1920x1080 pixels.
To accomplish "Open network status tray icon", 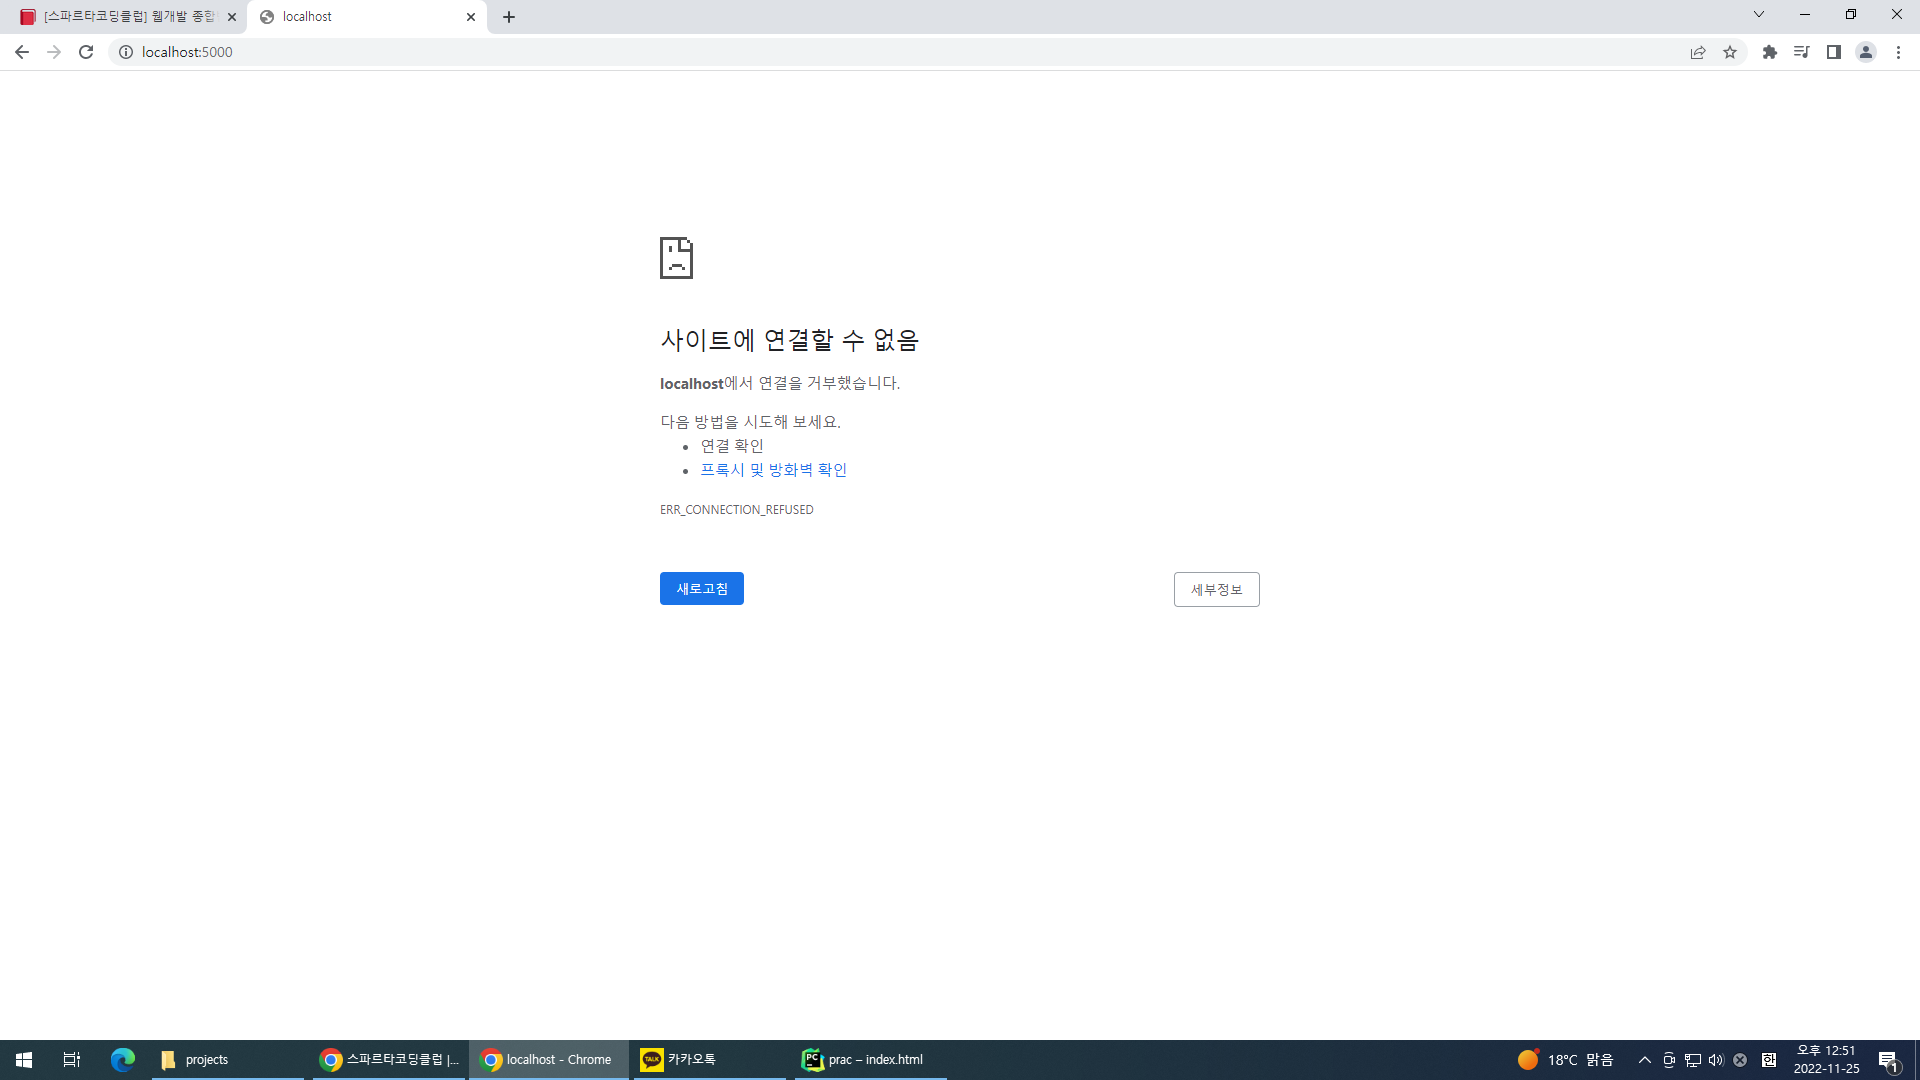I will (1693, 1060).
